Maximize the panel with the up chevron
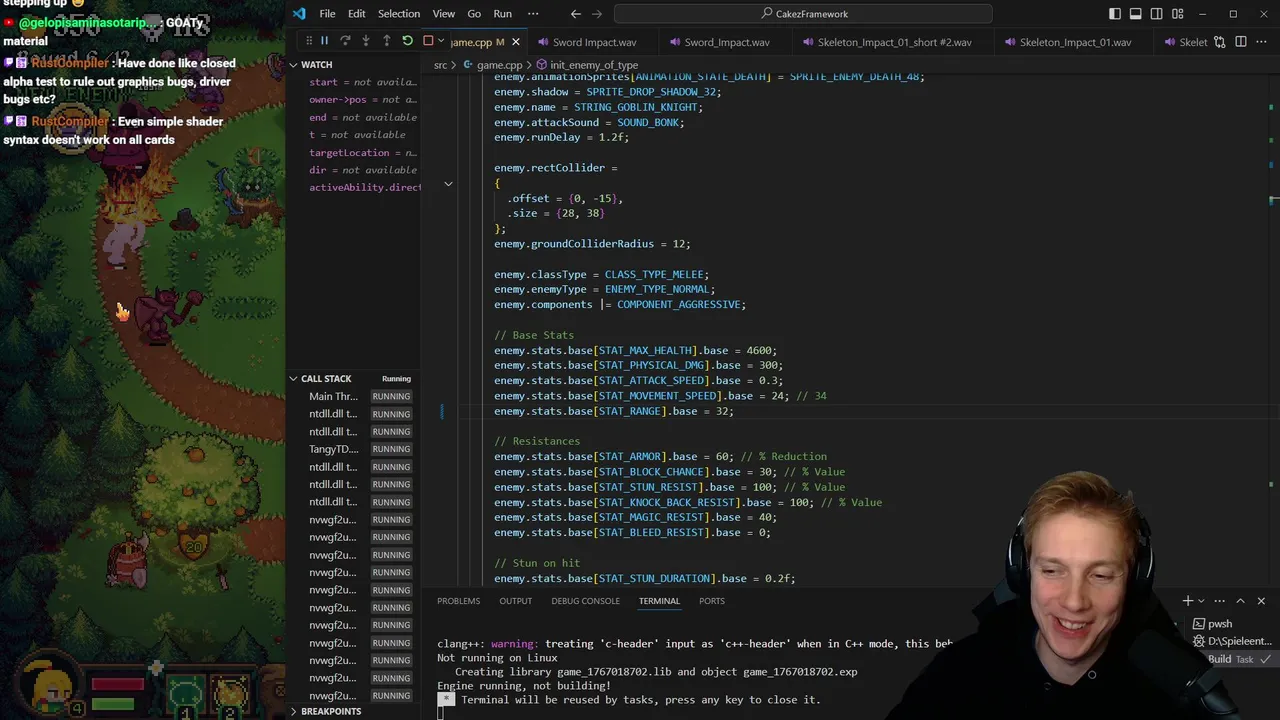The width and height of the screenshot is (1280, 720). click(x=1240, y=601)
